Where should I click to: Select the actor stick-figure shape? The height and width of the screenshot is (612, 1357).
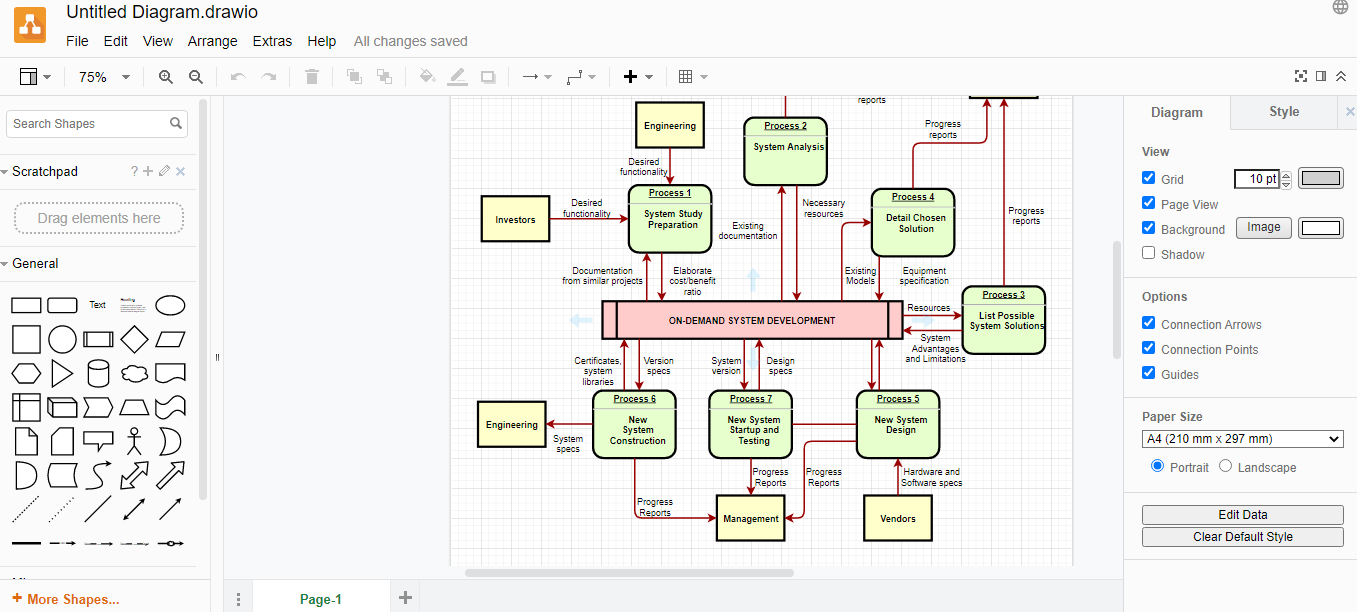(134, 441)
